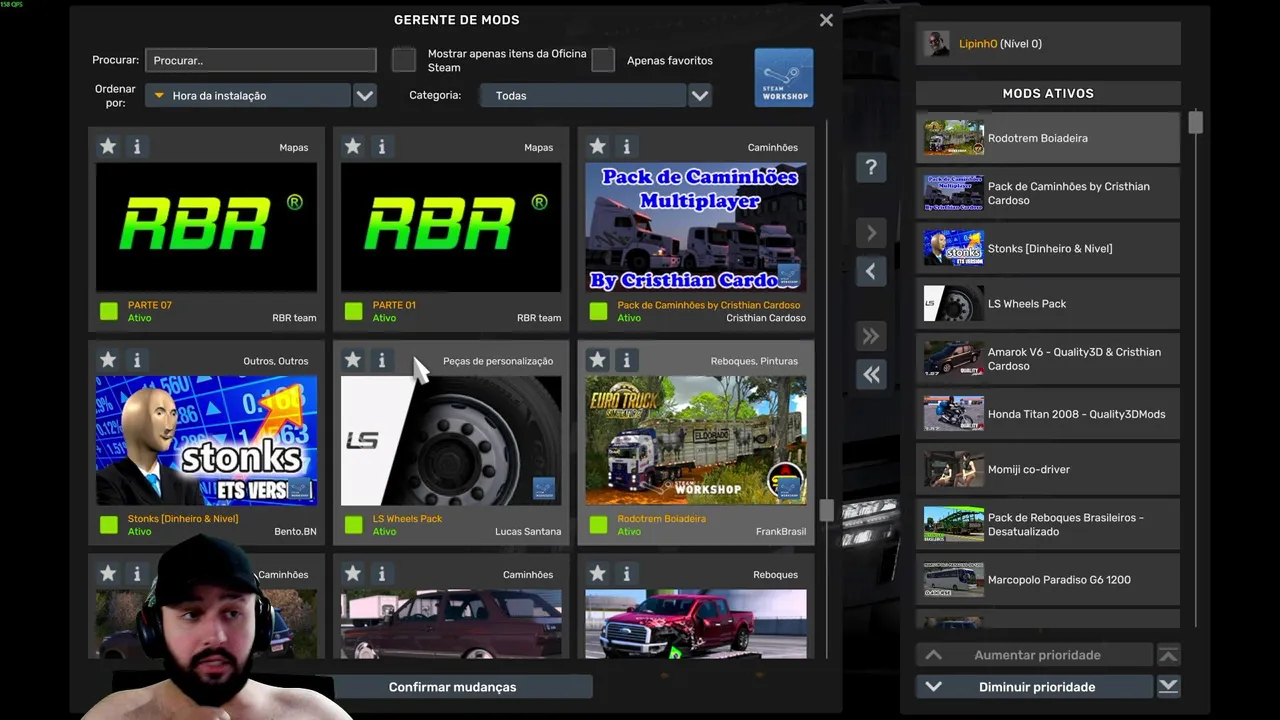The image size is (1280, 720).
Task: Star the Stonks mod as favorite
Action: (x=108, y=360)
